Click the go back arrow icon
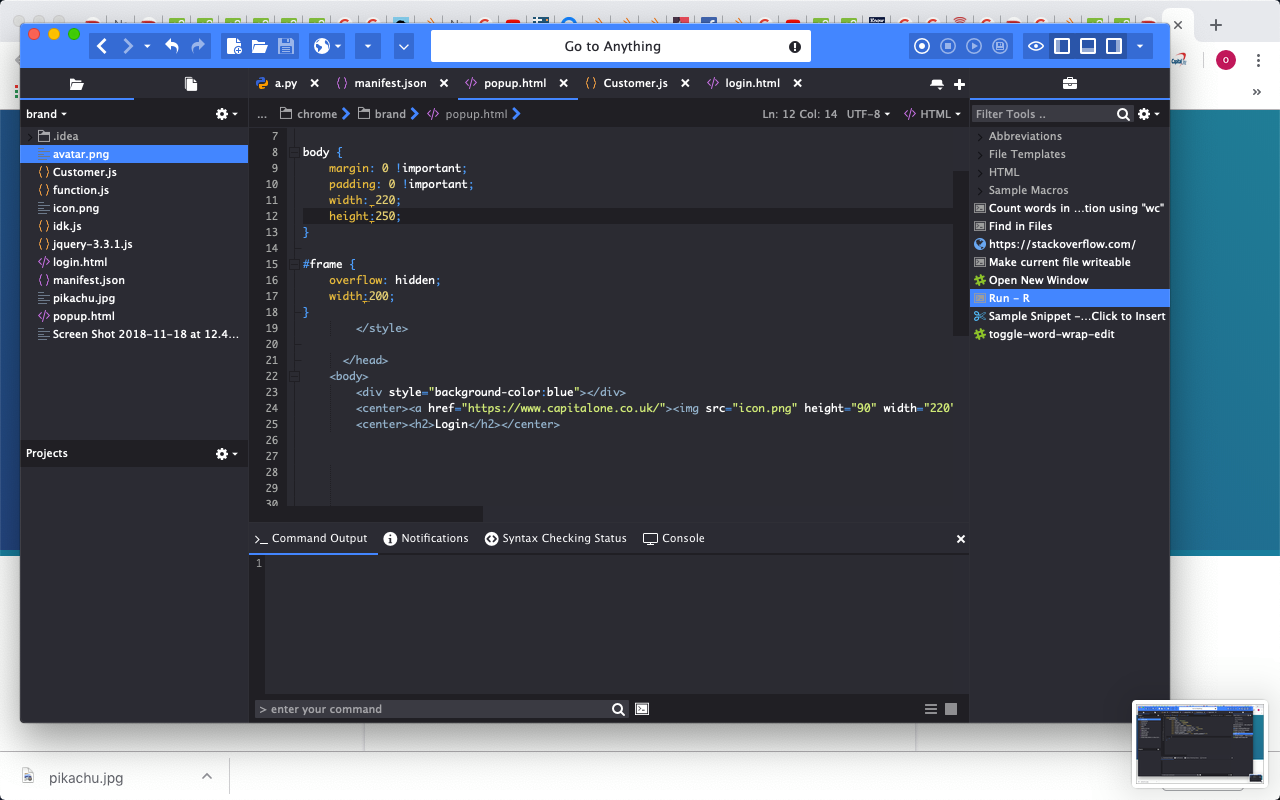Viewport: 1280px width, 800px height. 102,46
